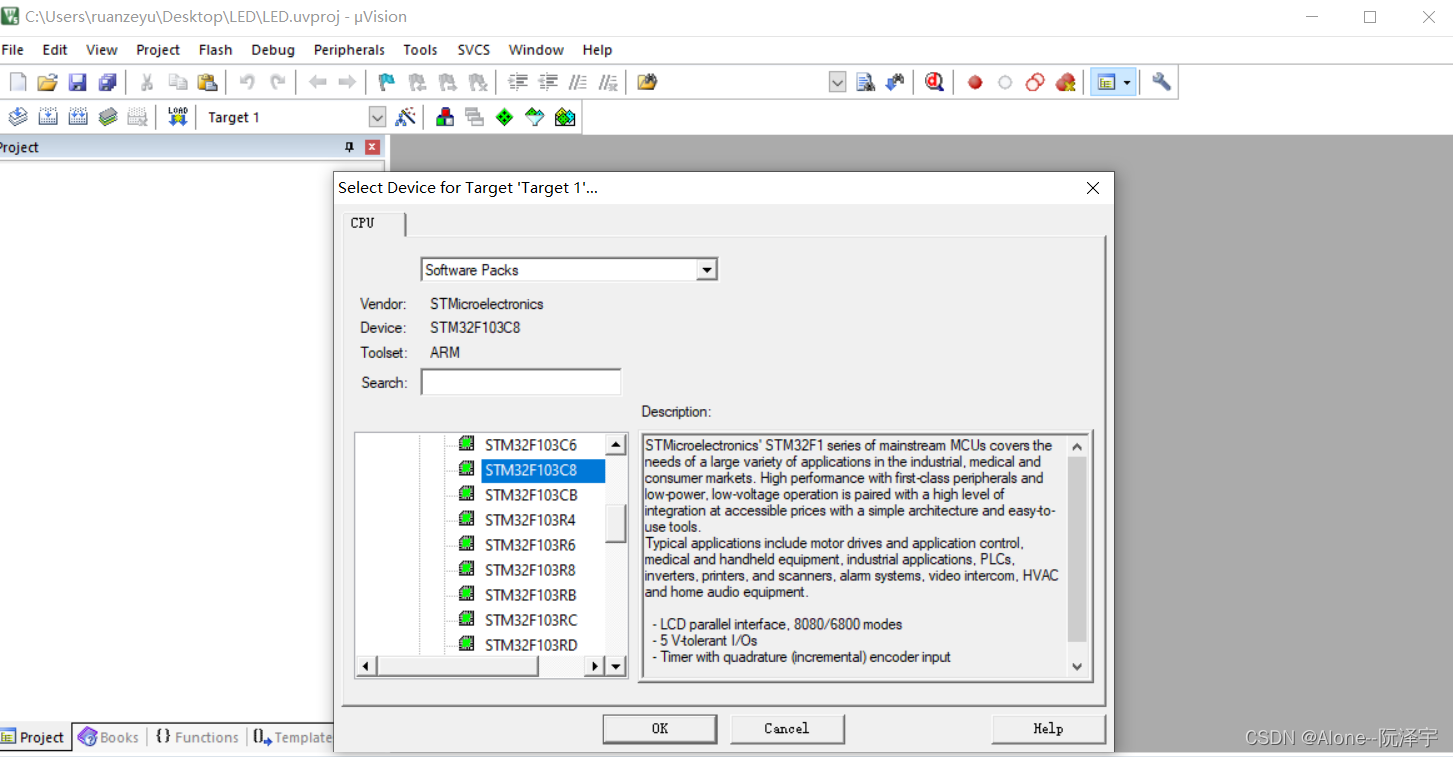Close the Project panel with red X

coord(372,147)
